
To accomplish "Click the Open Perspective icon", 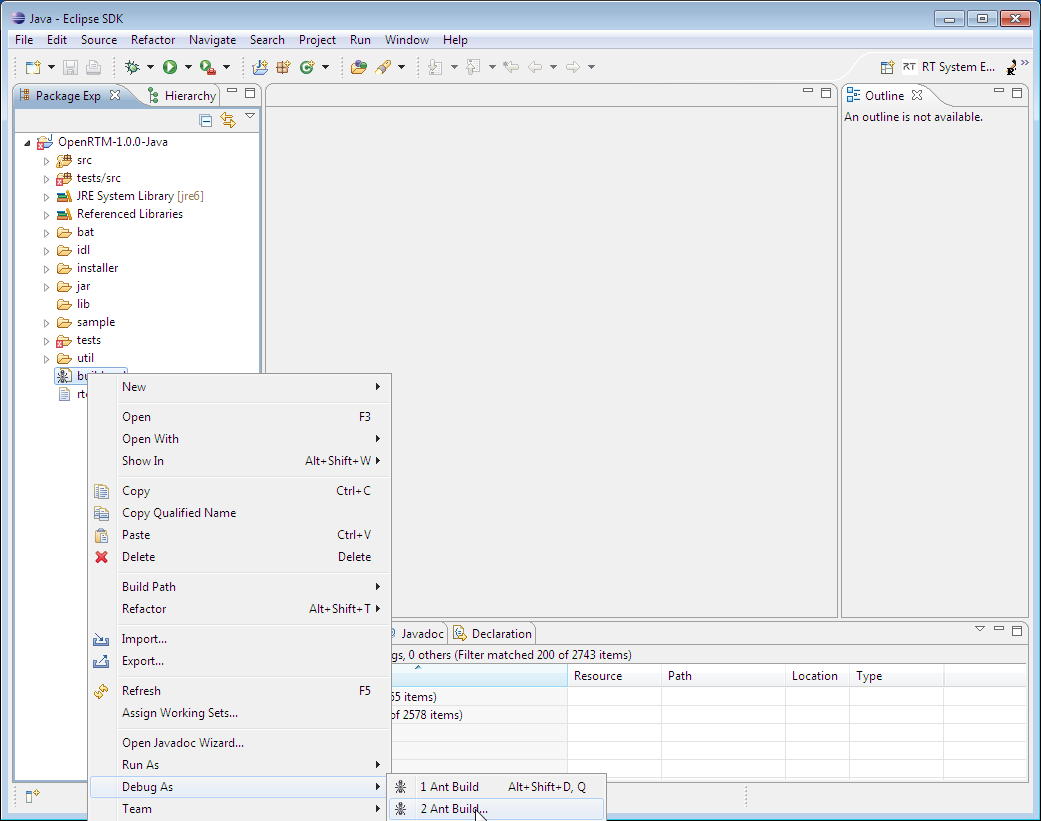I will coord(887,67).
